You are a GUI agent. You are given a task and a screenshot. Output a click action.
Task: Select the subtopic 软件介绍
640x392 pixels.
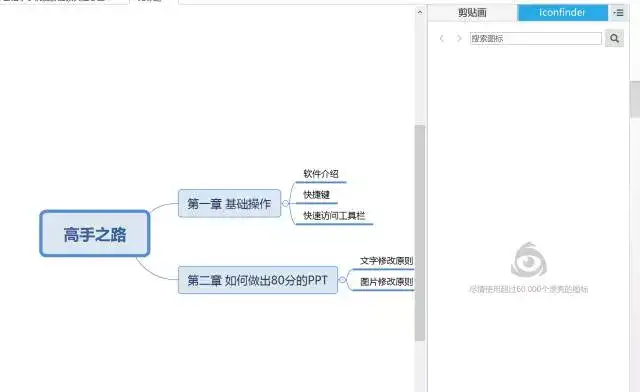[321, 174]
